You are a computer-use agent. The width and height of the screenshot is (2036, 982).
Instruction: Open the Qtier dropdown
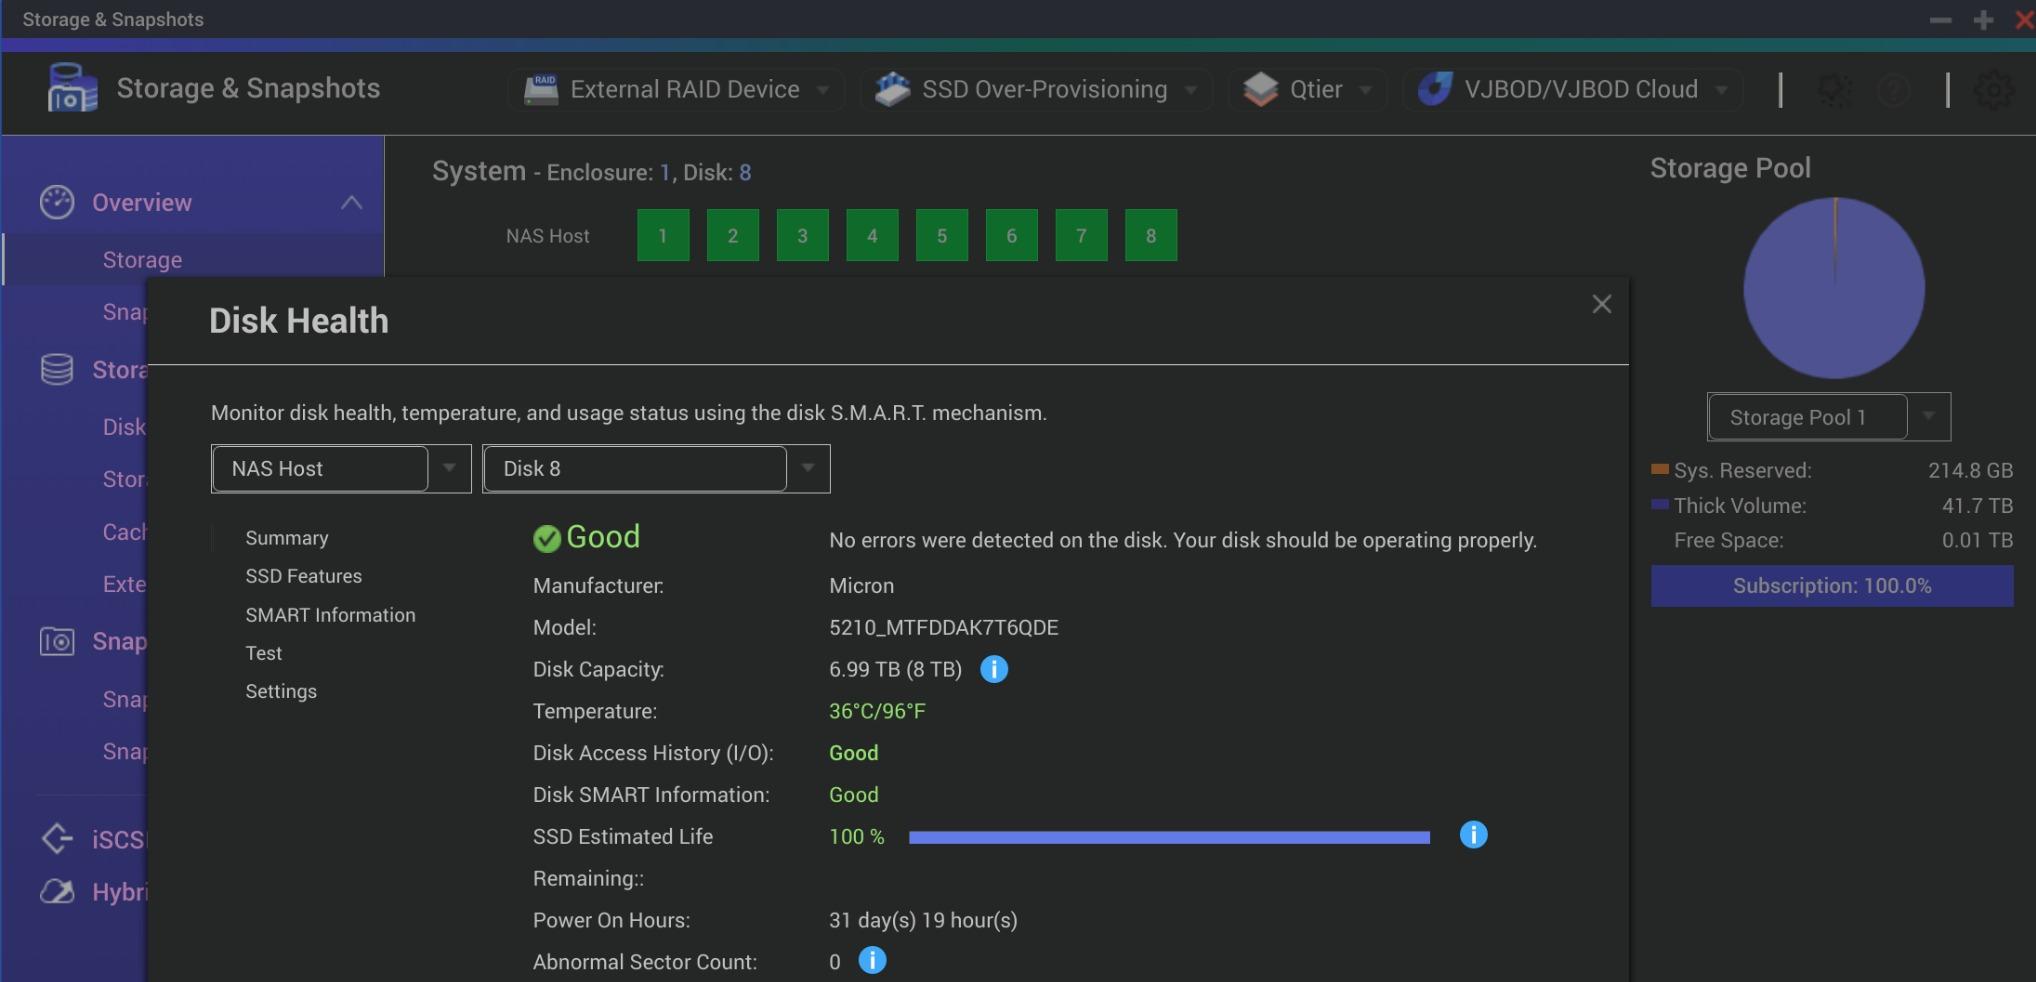(1307, 89)
